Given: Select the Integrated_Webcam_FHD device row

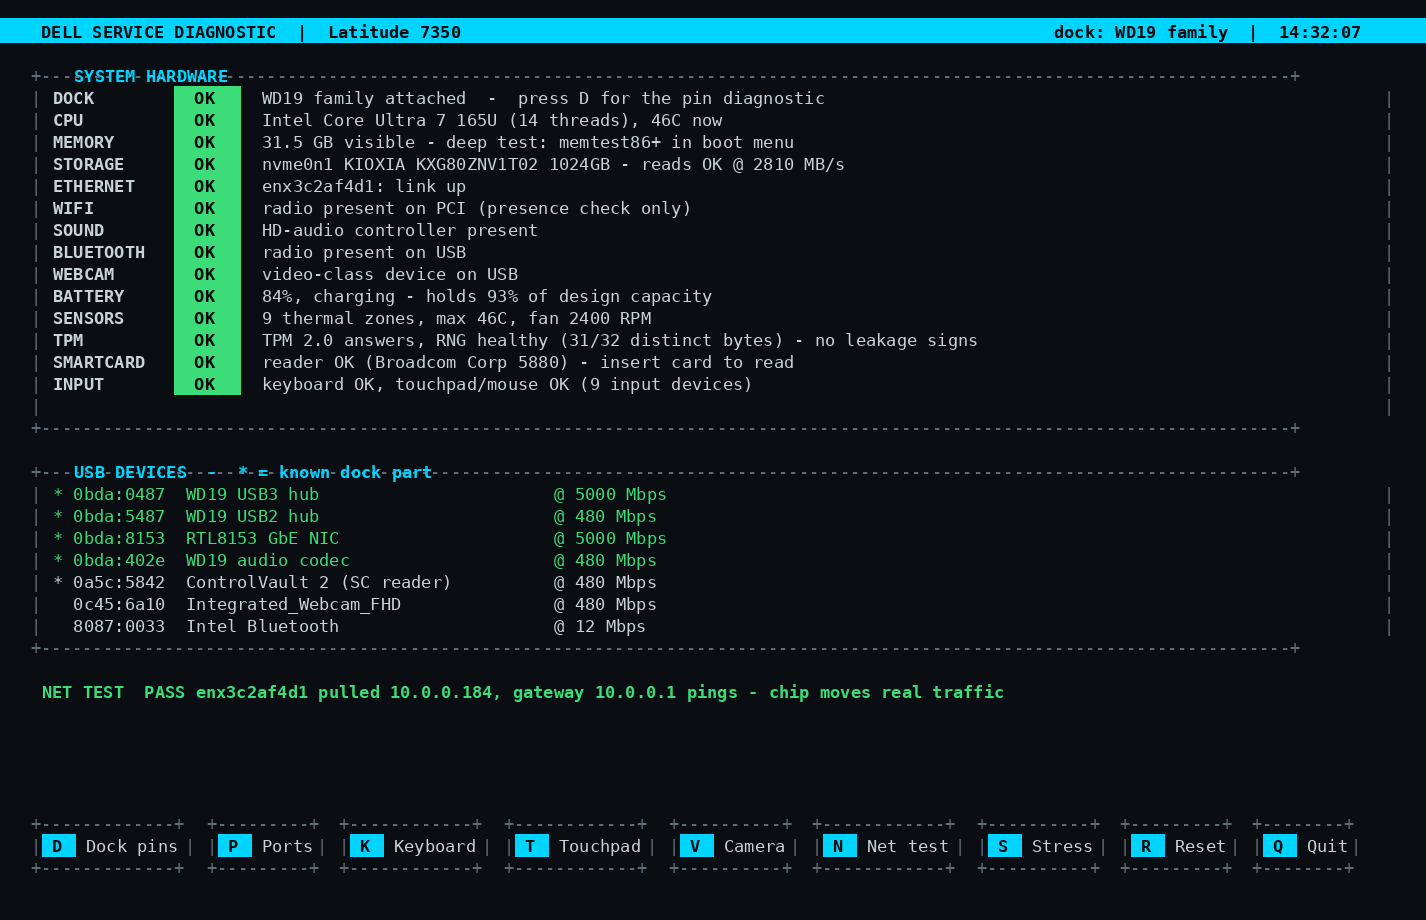Looking at the screenshot, I should (365, 604).
